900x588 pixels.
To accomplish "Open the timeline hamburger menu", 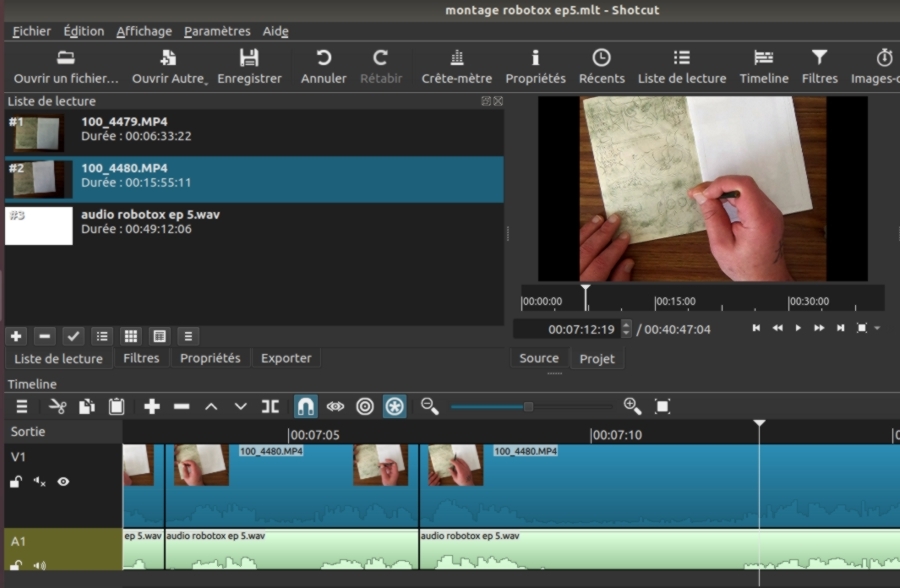I will point(21,406).
